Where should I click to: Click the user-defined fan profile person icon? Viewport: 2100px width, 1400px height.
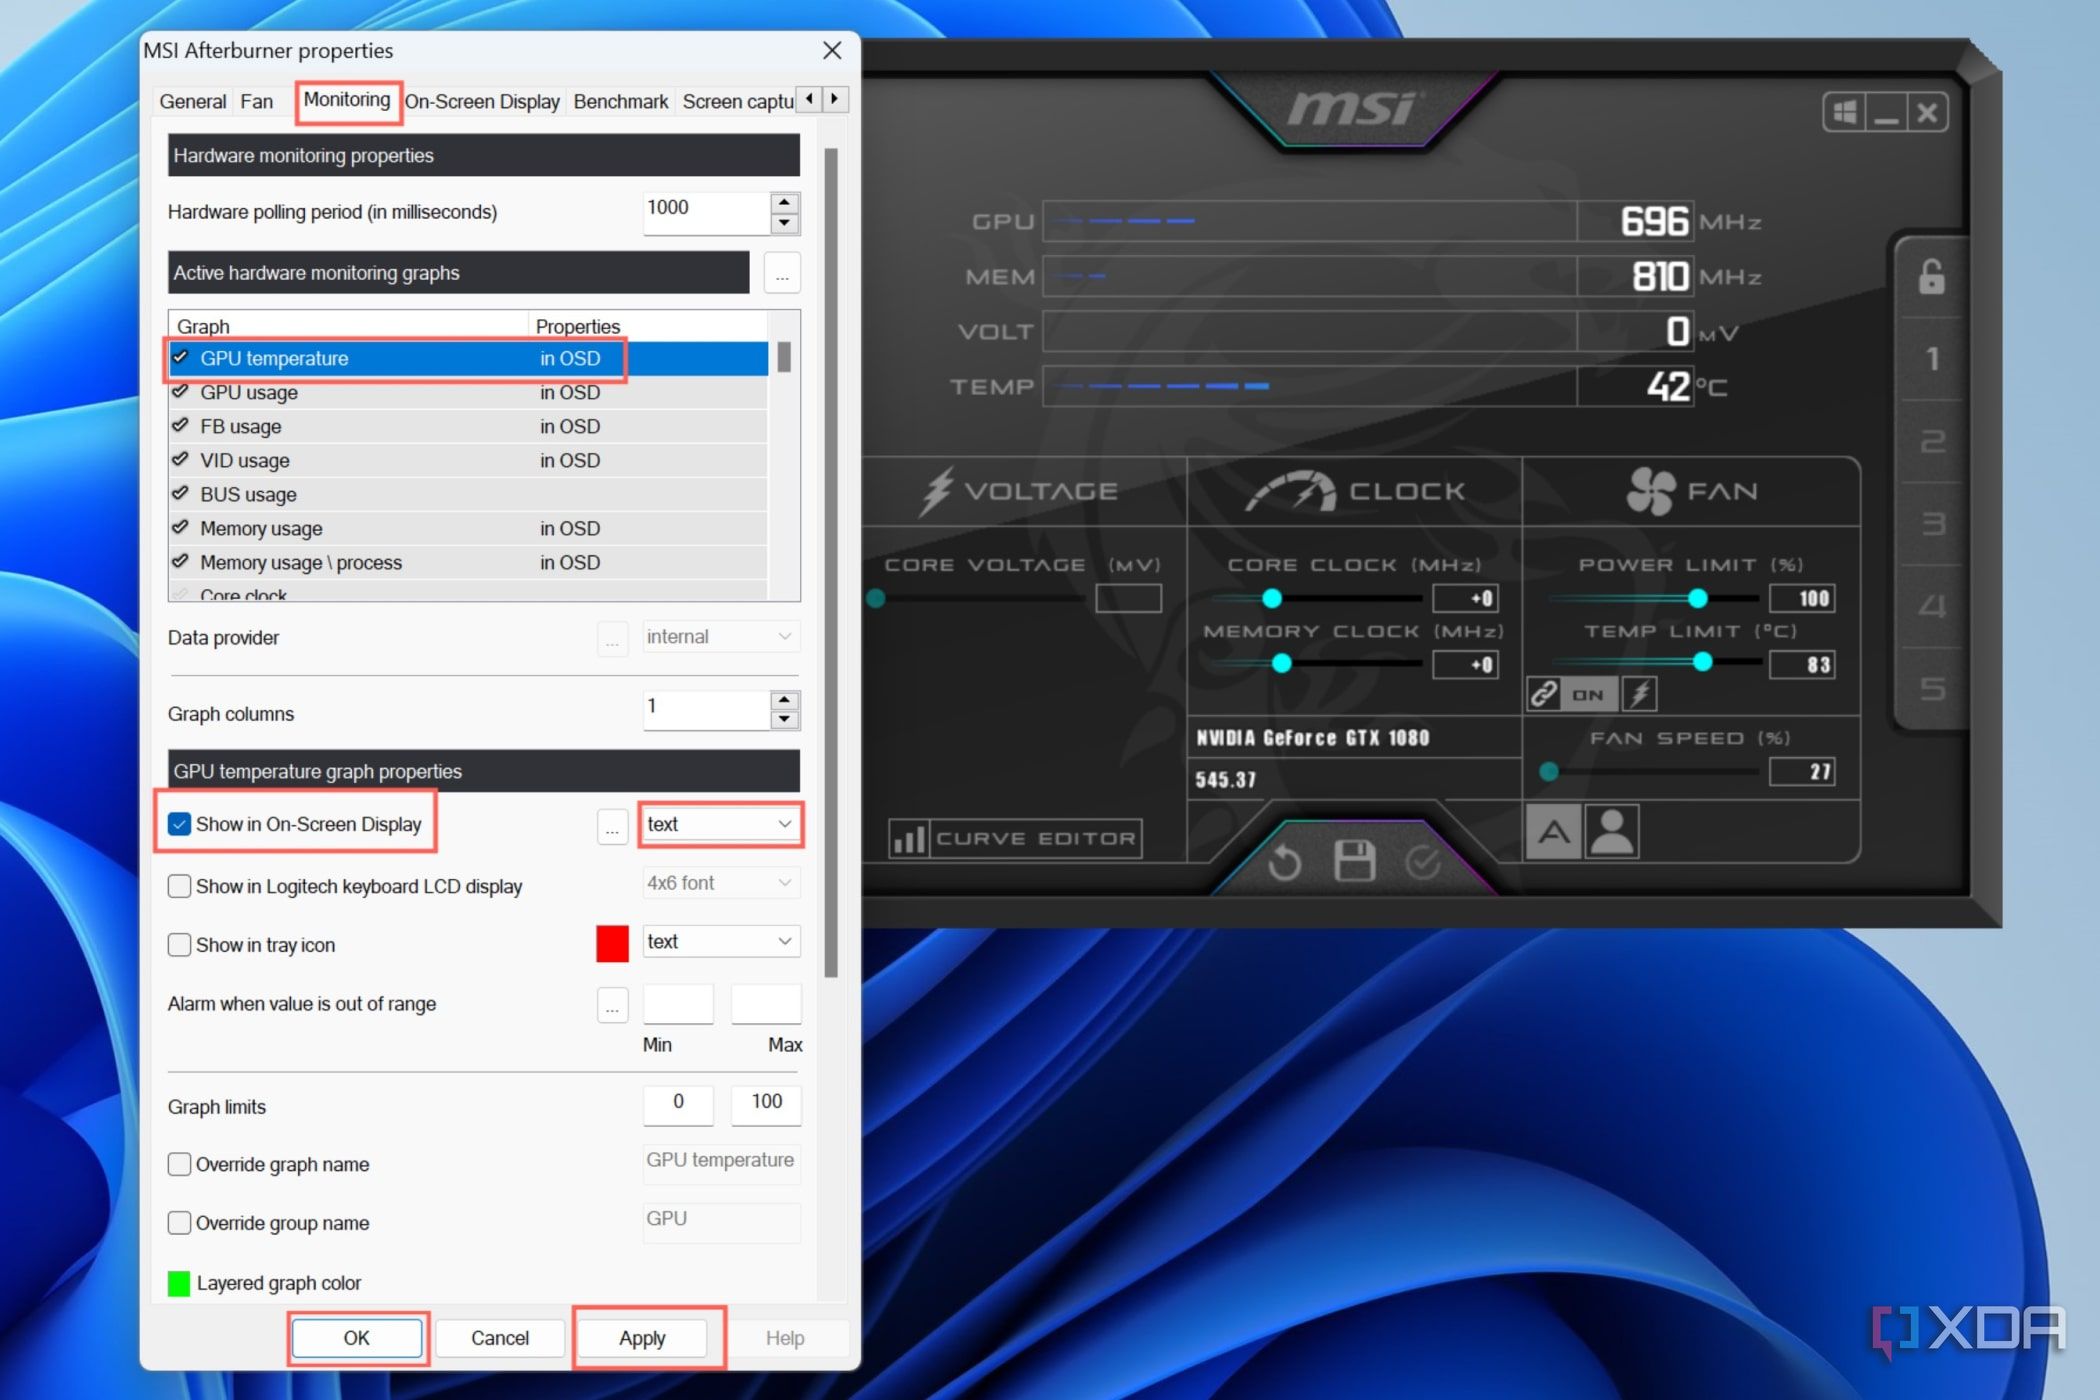click(x=1612, y=832)
